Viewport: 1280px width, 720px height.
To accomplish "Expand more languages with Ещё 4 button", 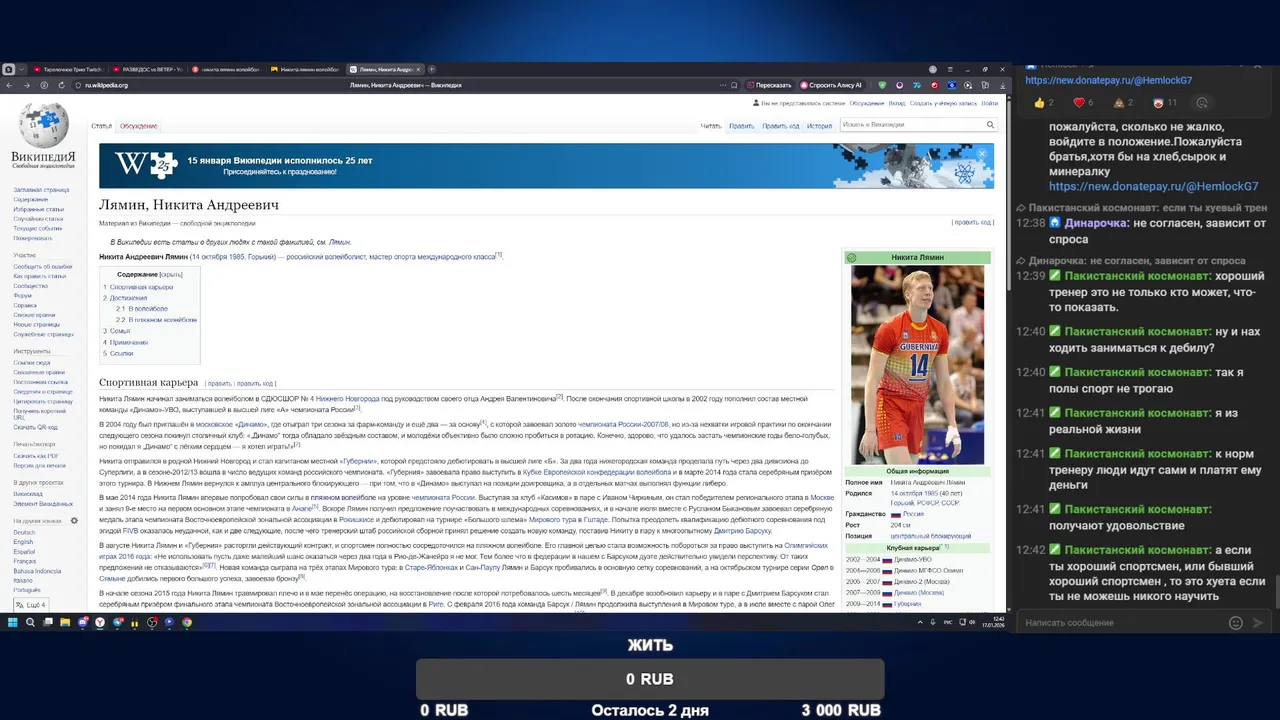I will 31,605.
